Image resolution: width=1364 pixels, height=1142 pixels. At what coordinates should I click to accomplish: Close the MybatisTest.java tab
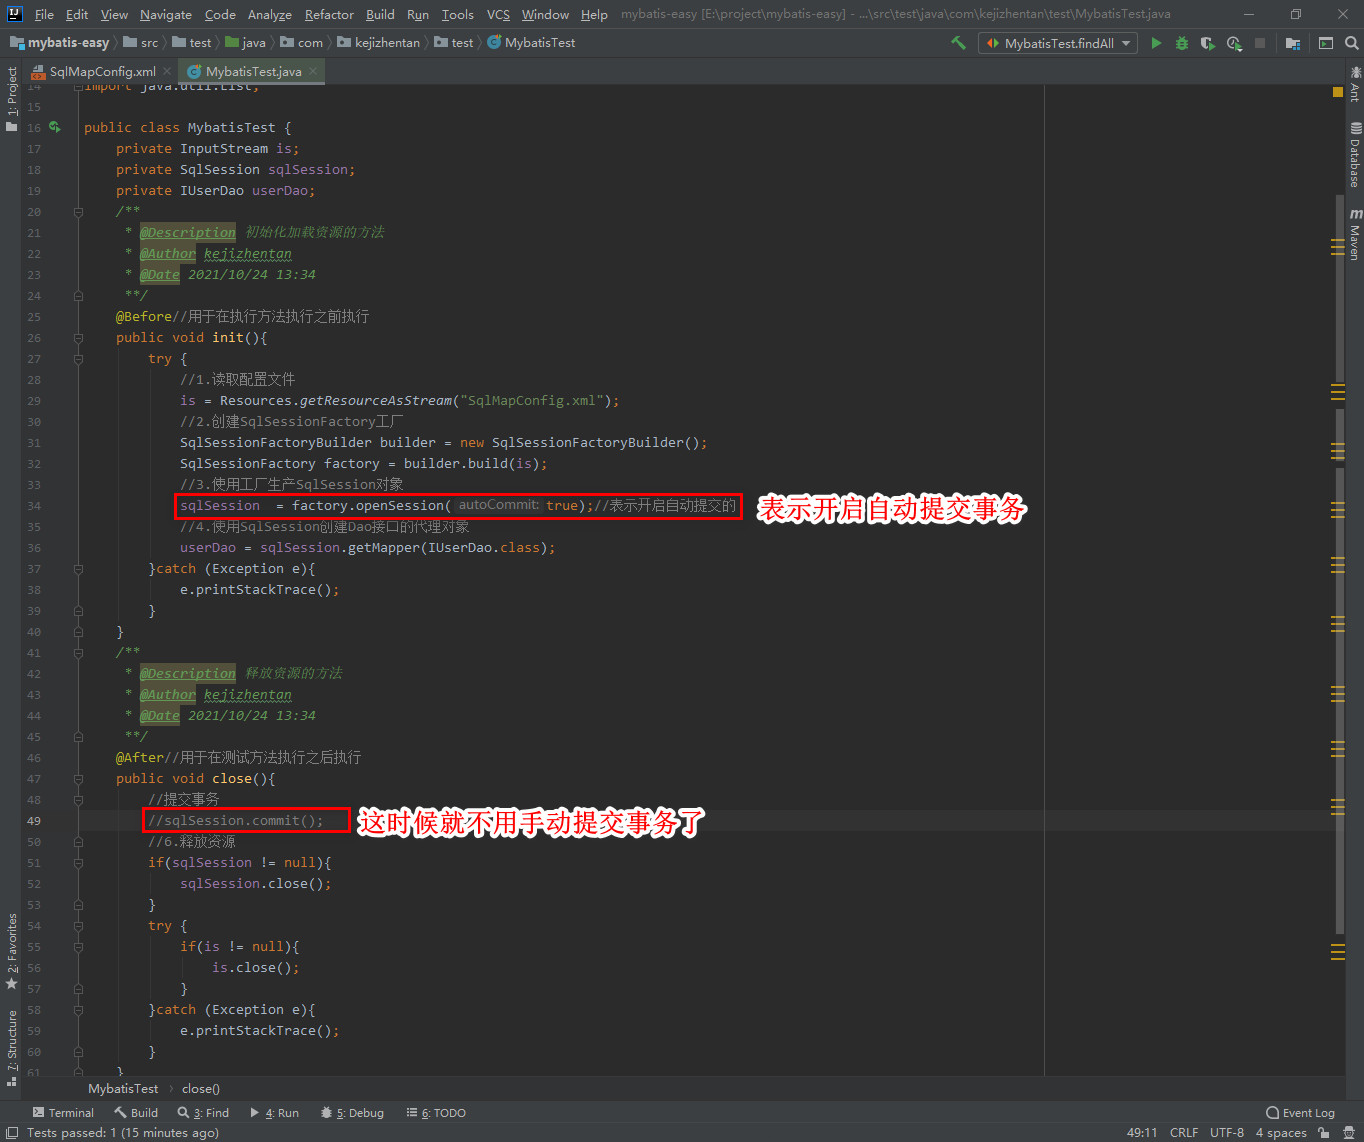click(x=313, y=71)
